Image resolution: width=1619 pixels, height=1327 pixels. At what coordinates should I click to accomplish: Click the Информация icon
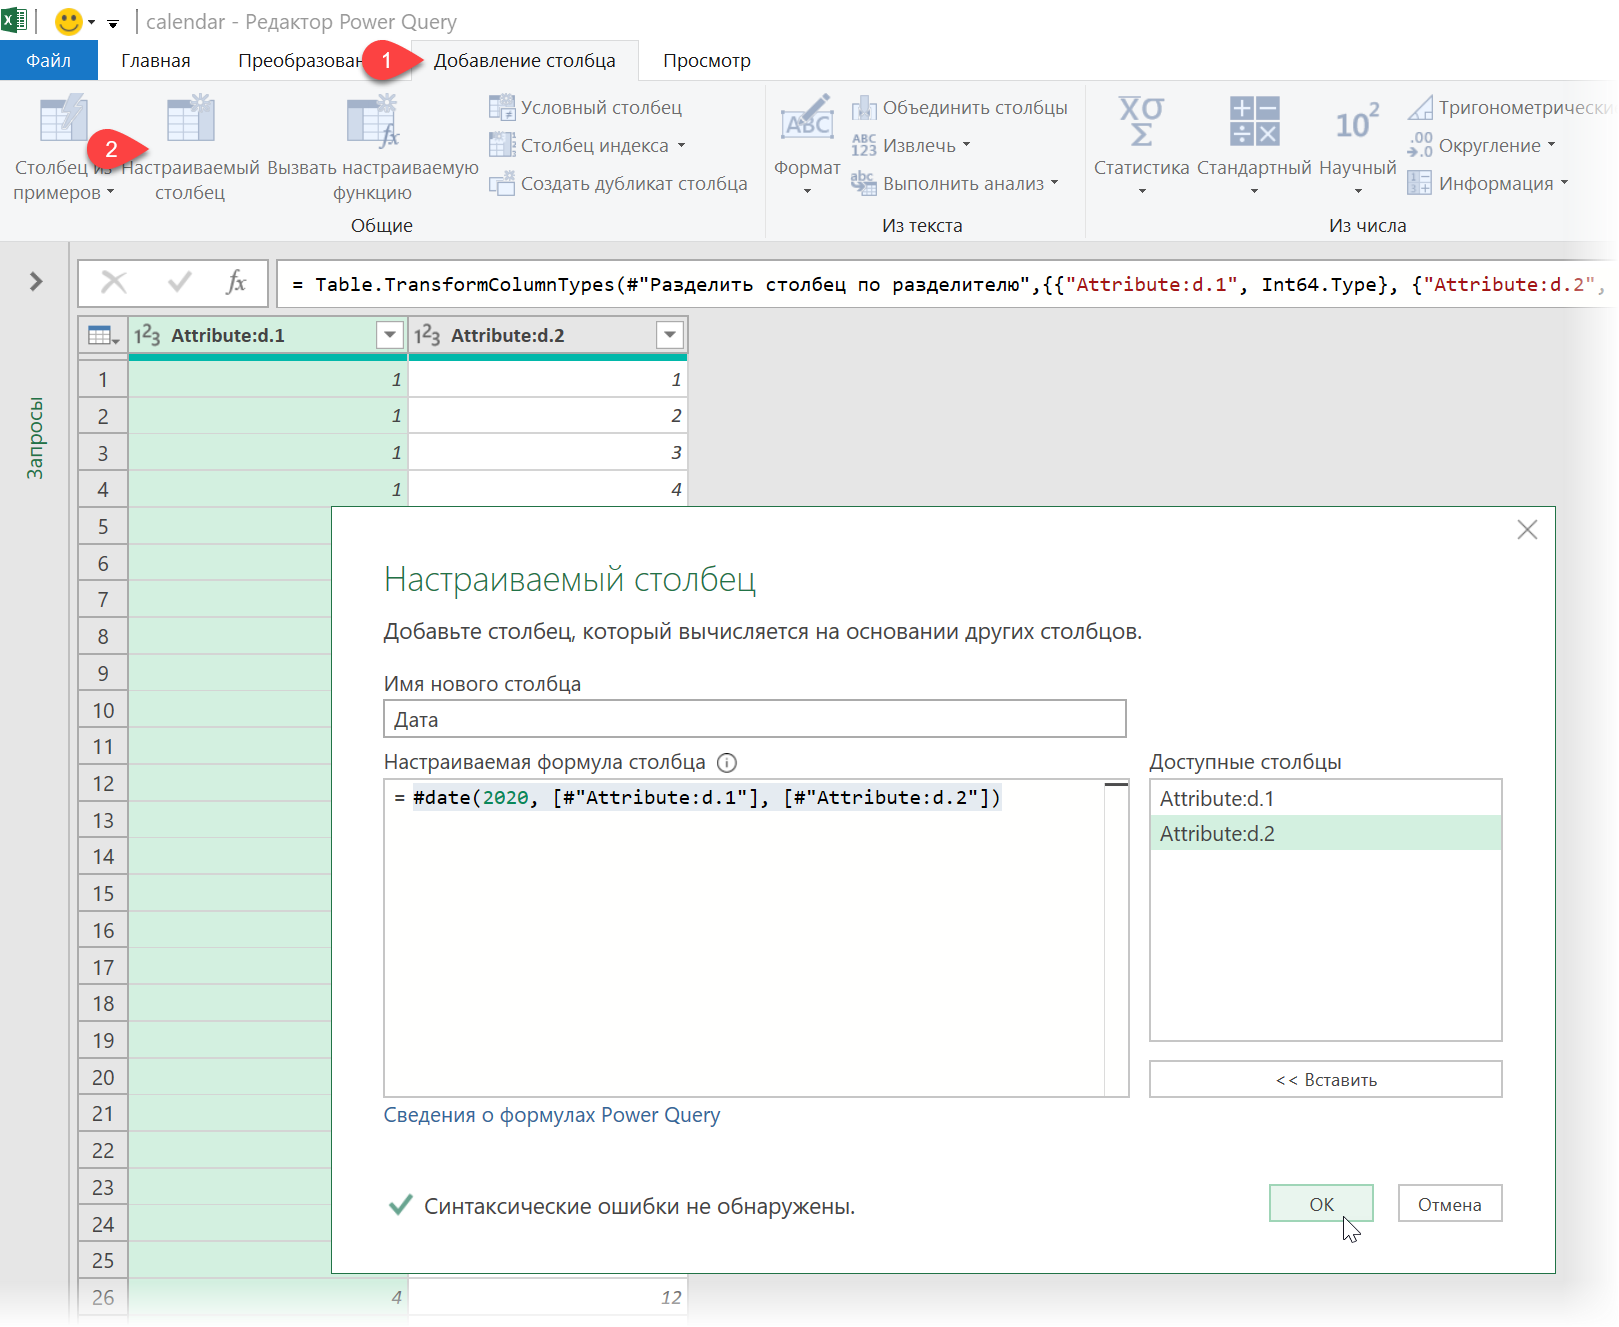tap(1420, 183)
